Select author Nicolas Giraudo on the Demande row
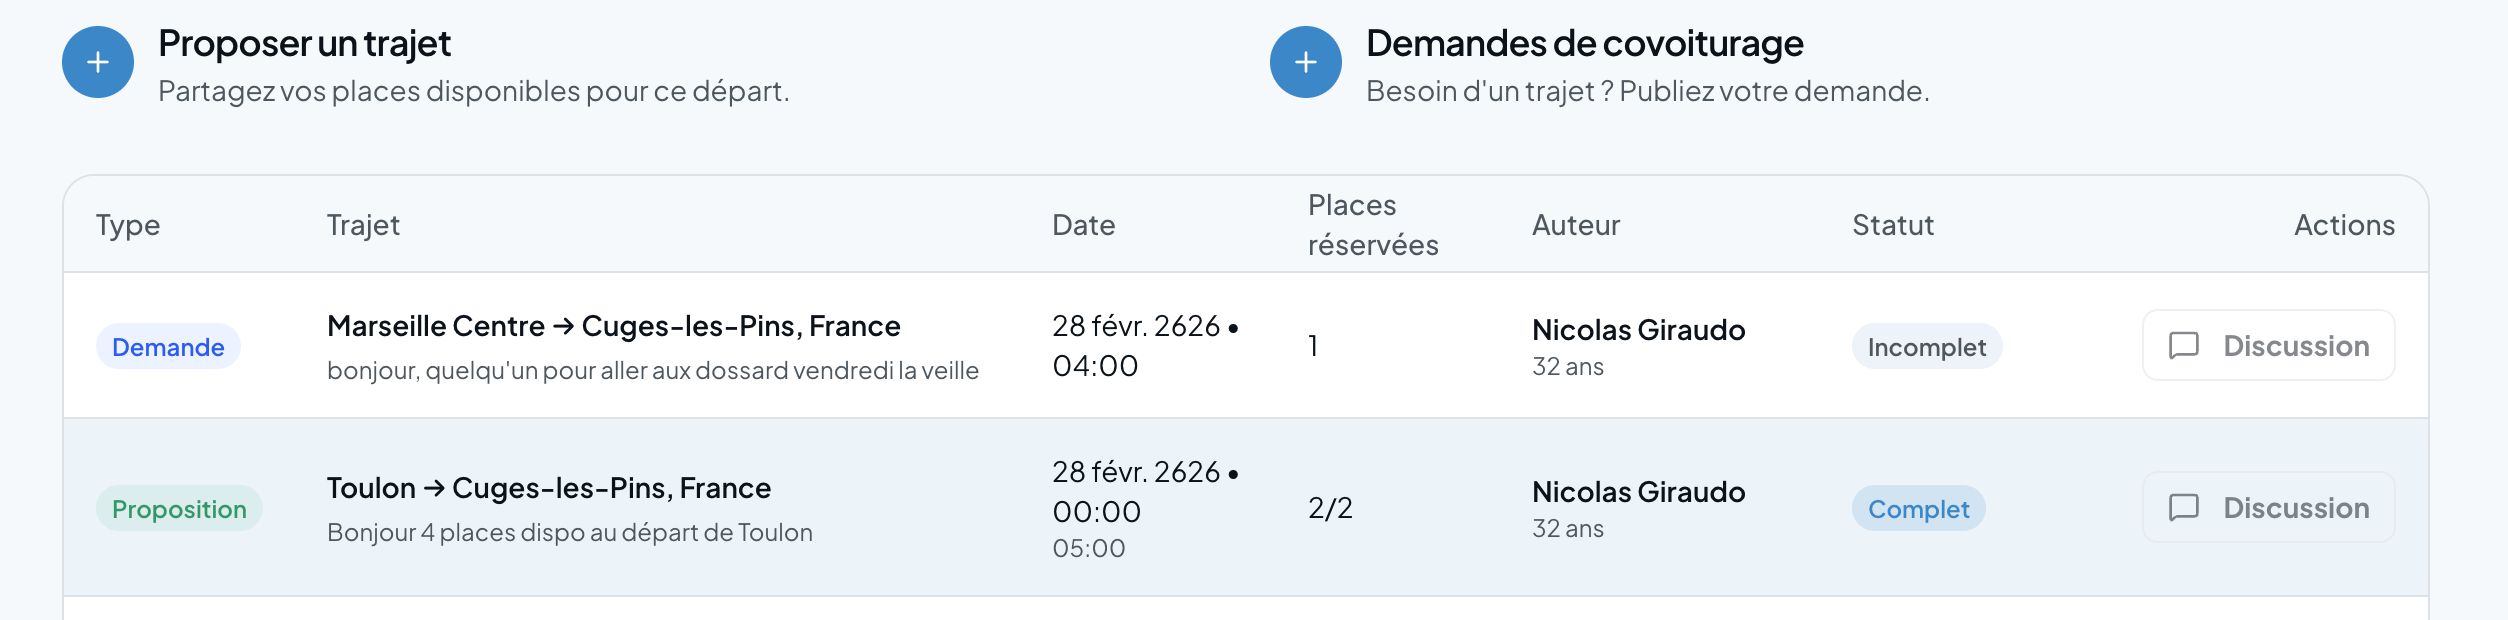This screenshot has width=2508, height=620. tap(1638, 329)
